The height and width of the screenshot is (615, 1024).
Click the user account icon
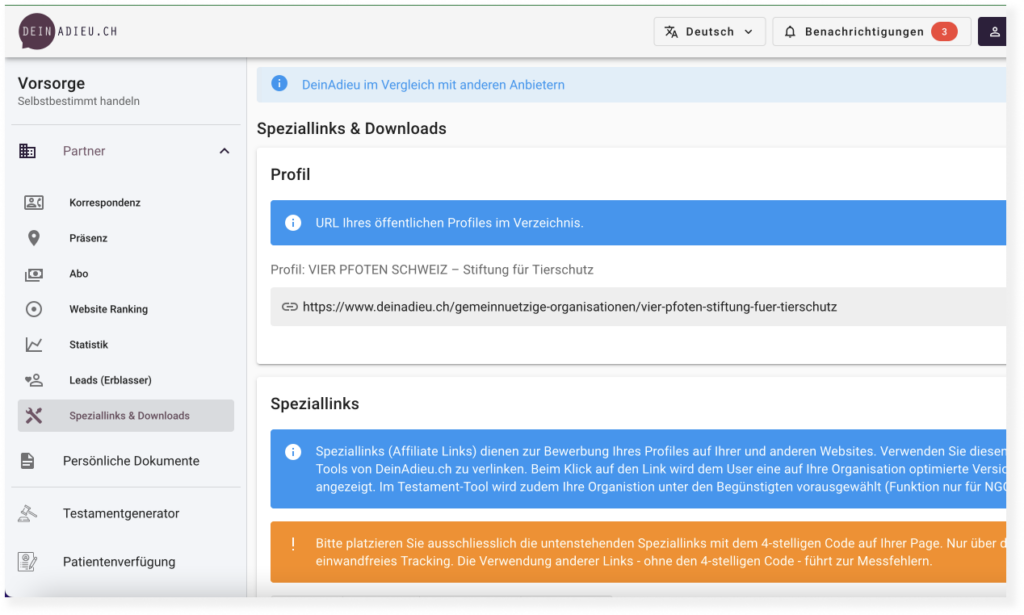pos(994,32)
